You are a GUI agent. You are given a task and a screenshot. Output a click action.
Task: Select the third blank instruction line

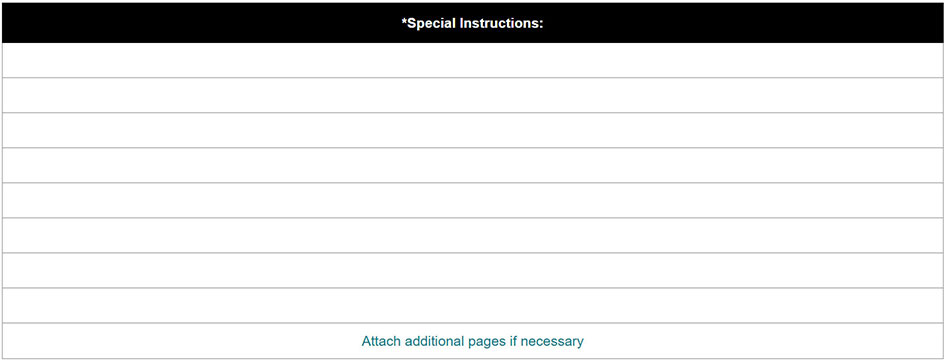click(x=472, y=130)
